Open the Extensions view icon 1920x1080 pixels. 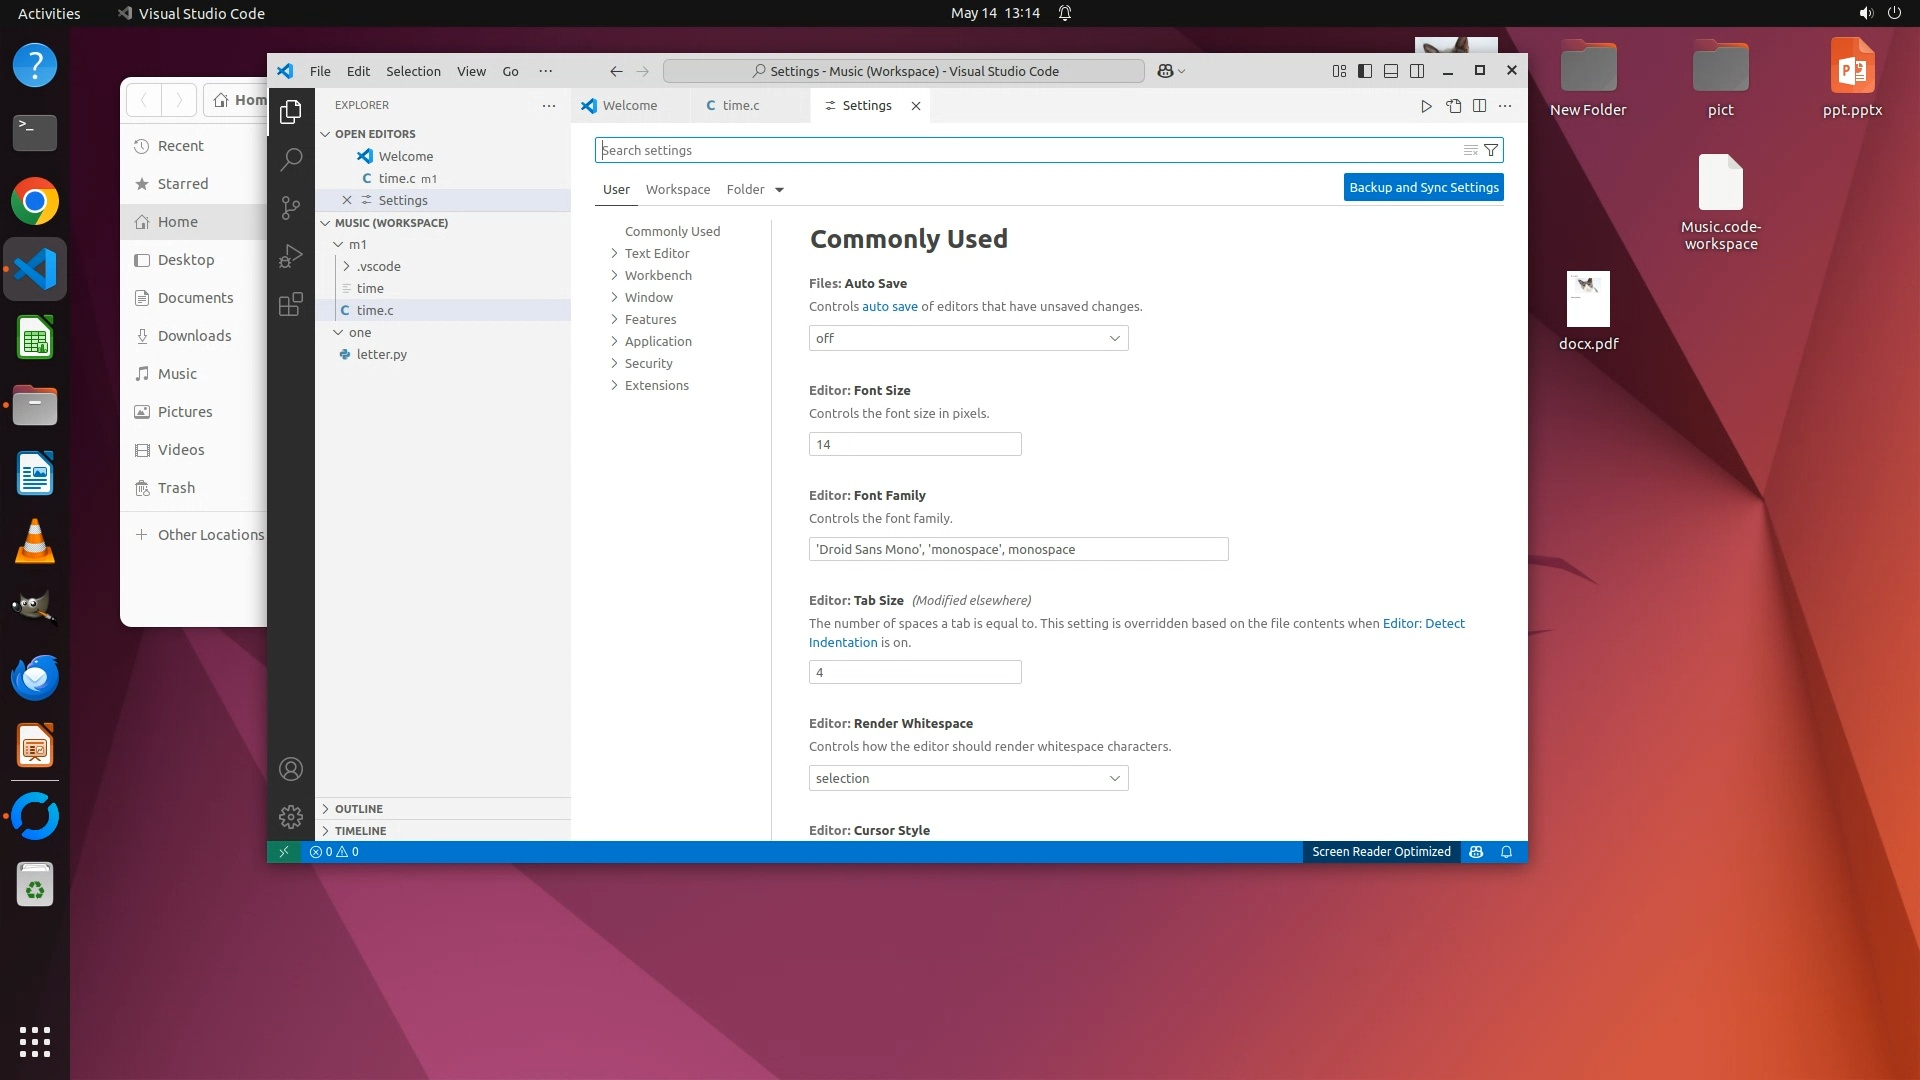291,304
